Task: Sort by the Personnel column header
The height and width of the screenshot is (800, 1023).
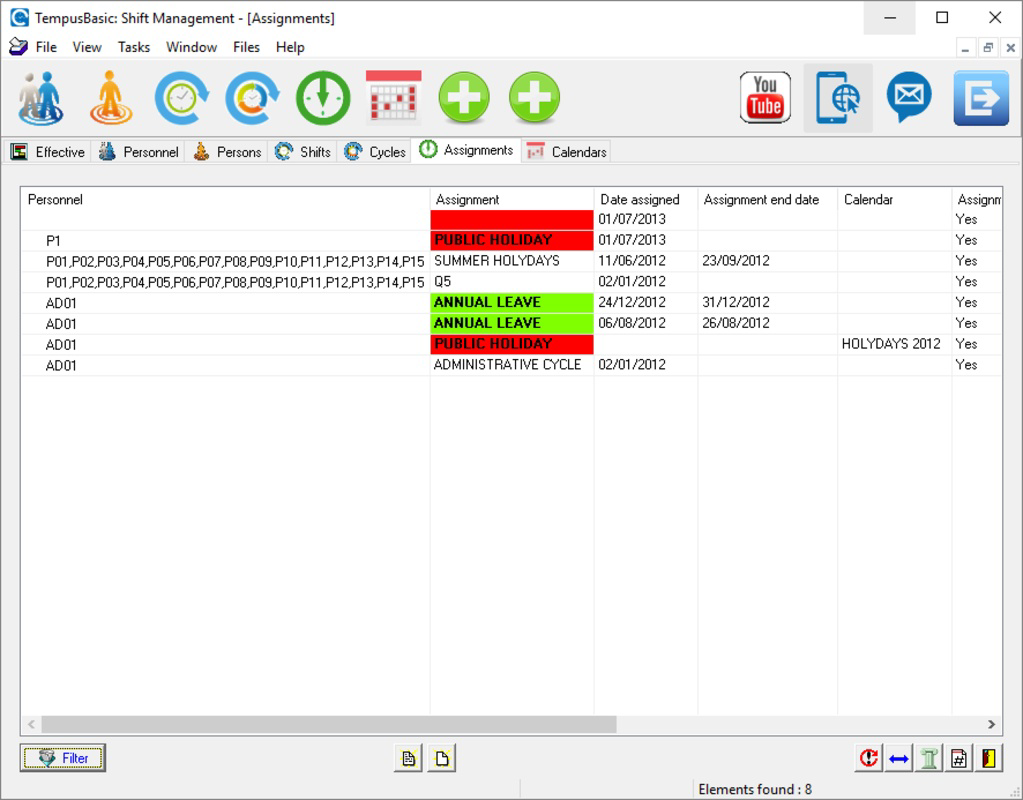Action: click(225, 200)
